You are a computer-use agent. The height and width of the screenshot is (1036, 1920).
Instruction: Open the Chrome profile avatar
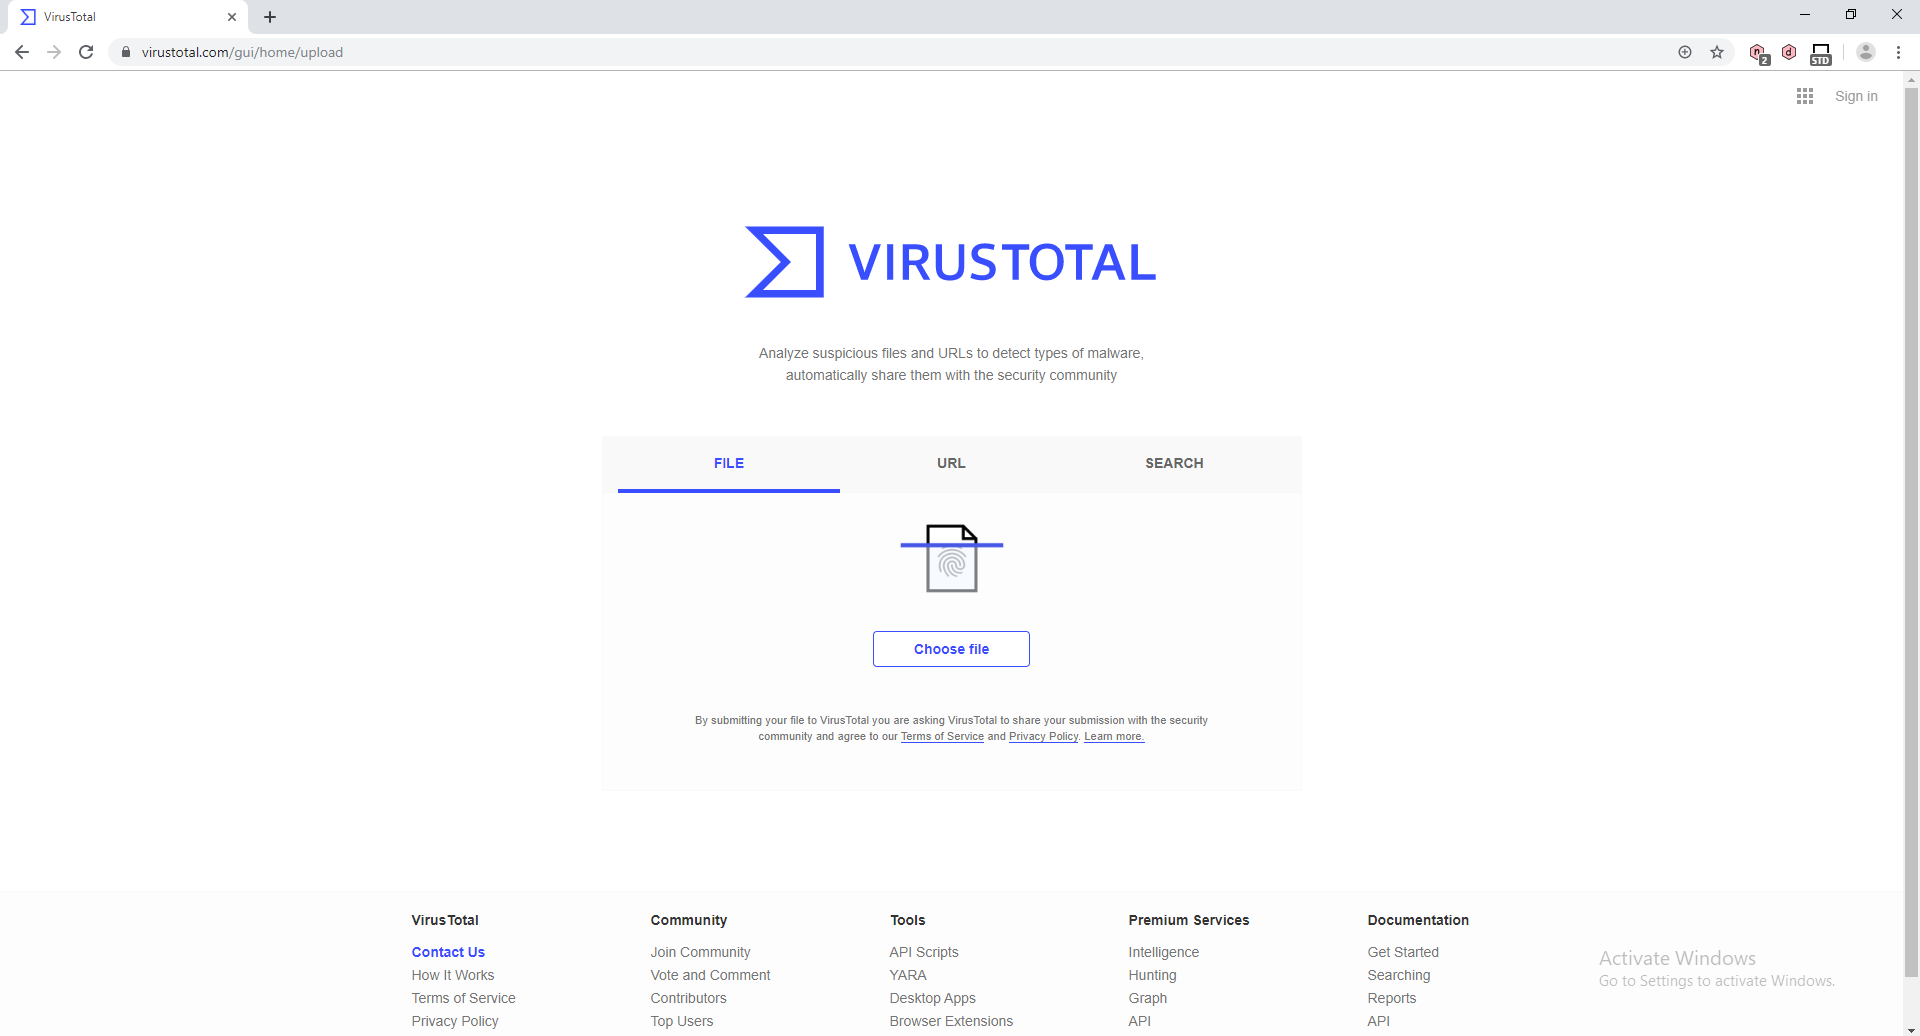[1866, 52]
